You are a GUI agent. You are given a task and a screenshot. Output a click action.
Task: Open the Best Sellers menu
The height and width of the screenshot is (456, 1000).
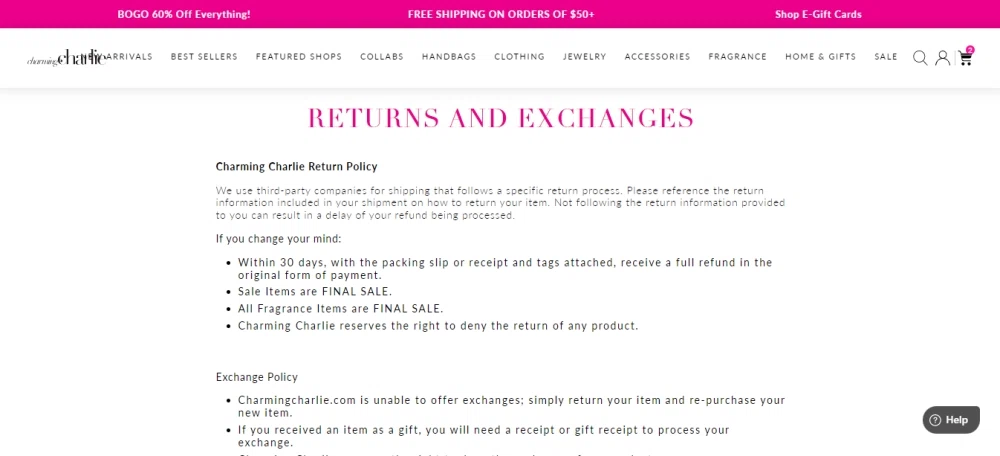(x=204, y=57)
